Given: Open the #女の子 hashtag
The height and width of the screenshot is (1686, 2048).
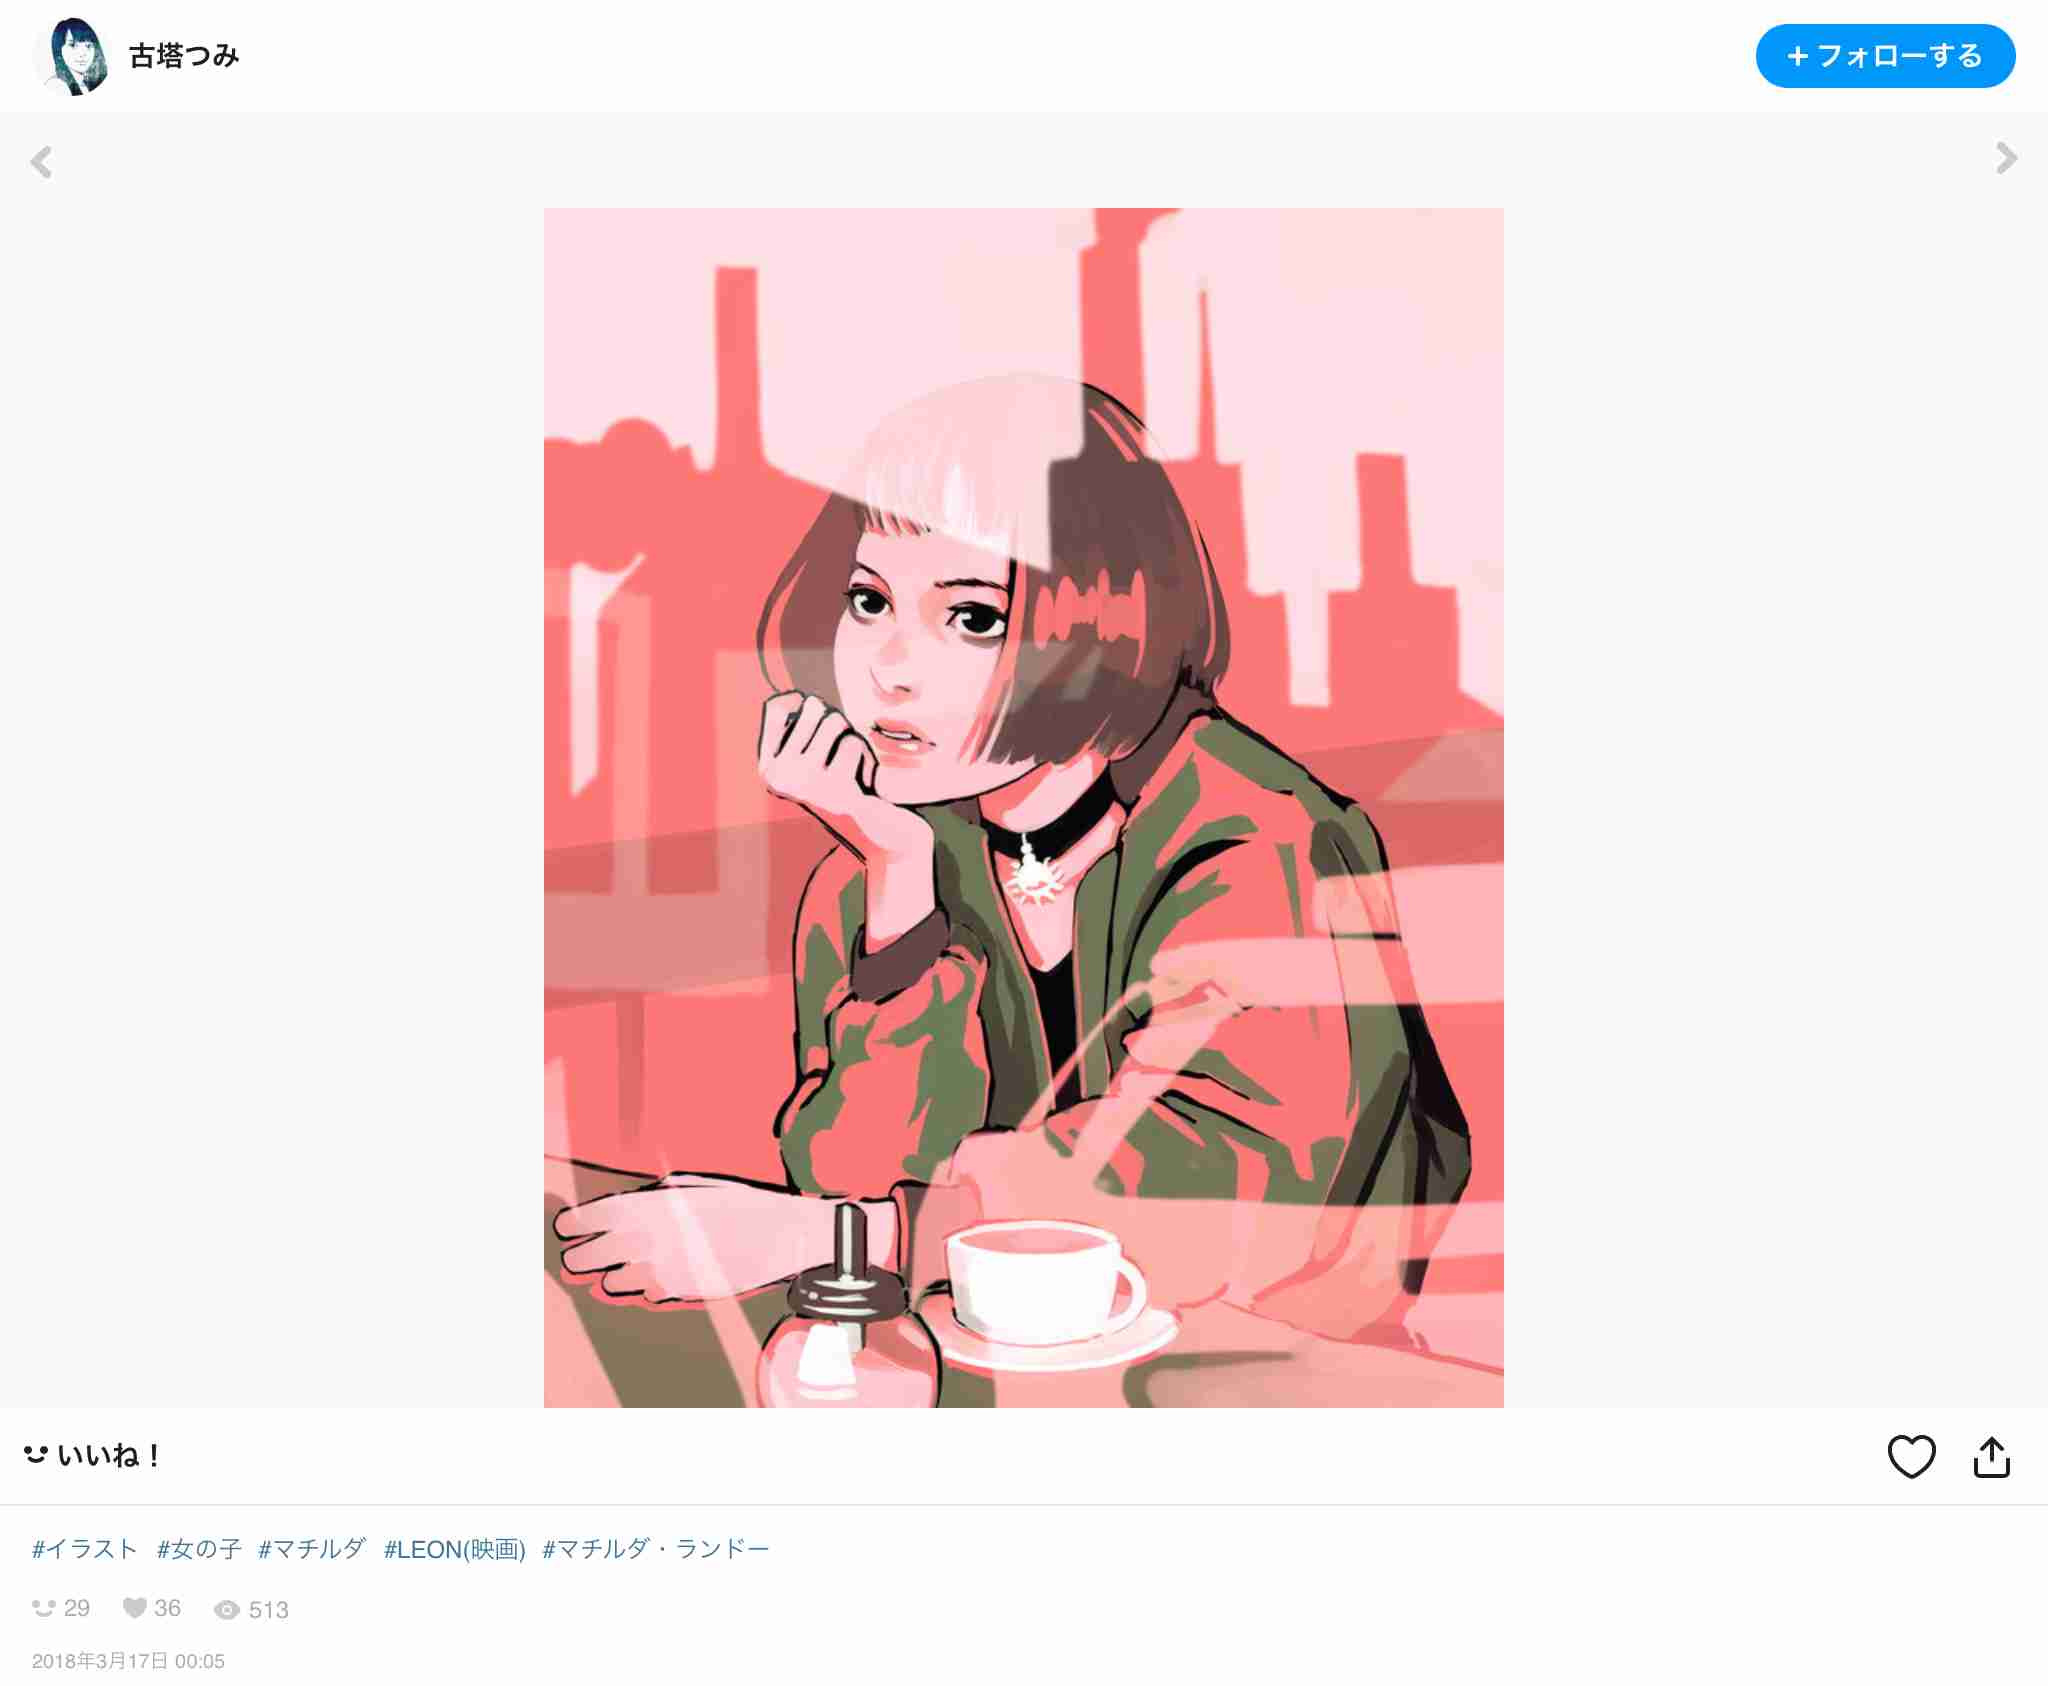Looking at the screenshot, I should click(x=199, y=1549).
